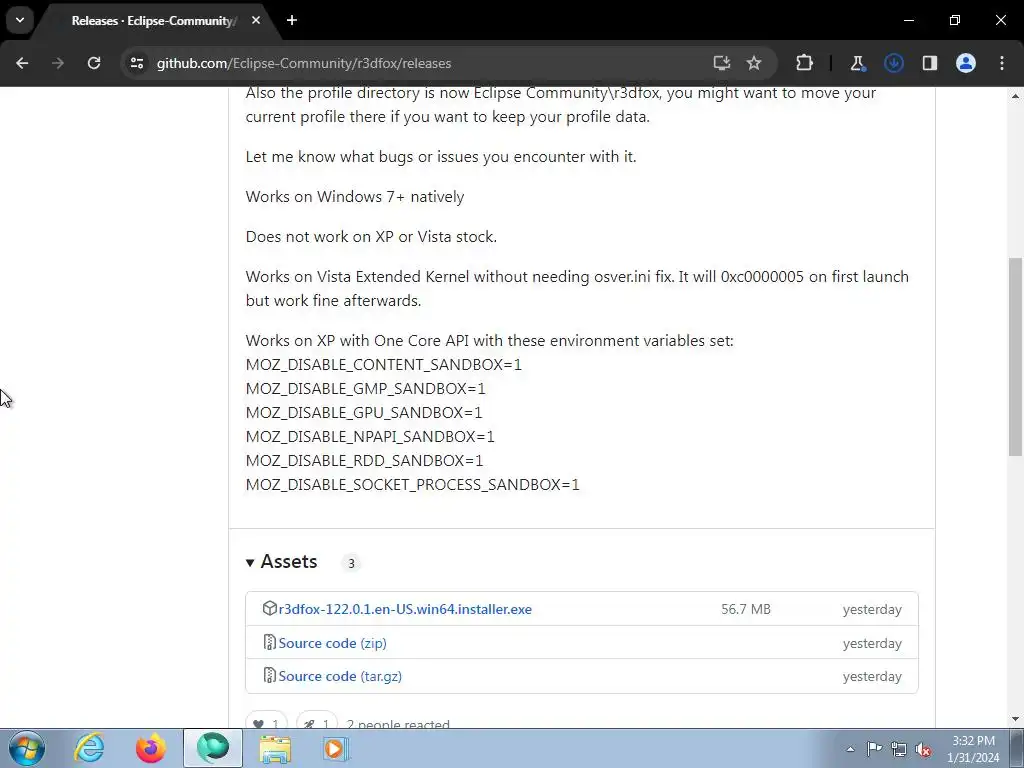1024x768 pixels.
Task: Click MOZ_DISABLE_SOCKET_PROCESS_SANDBOX=1 text
Action: 413,485
